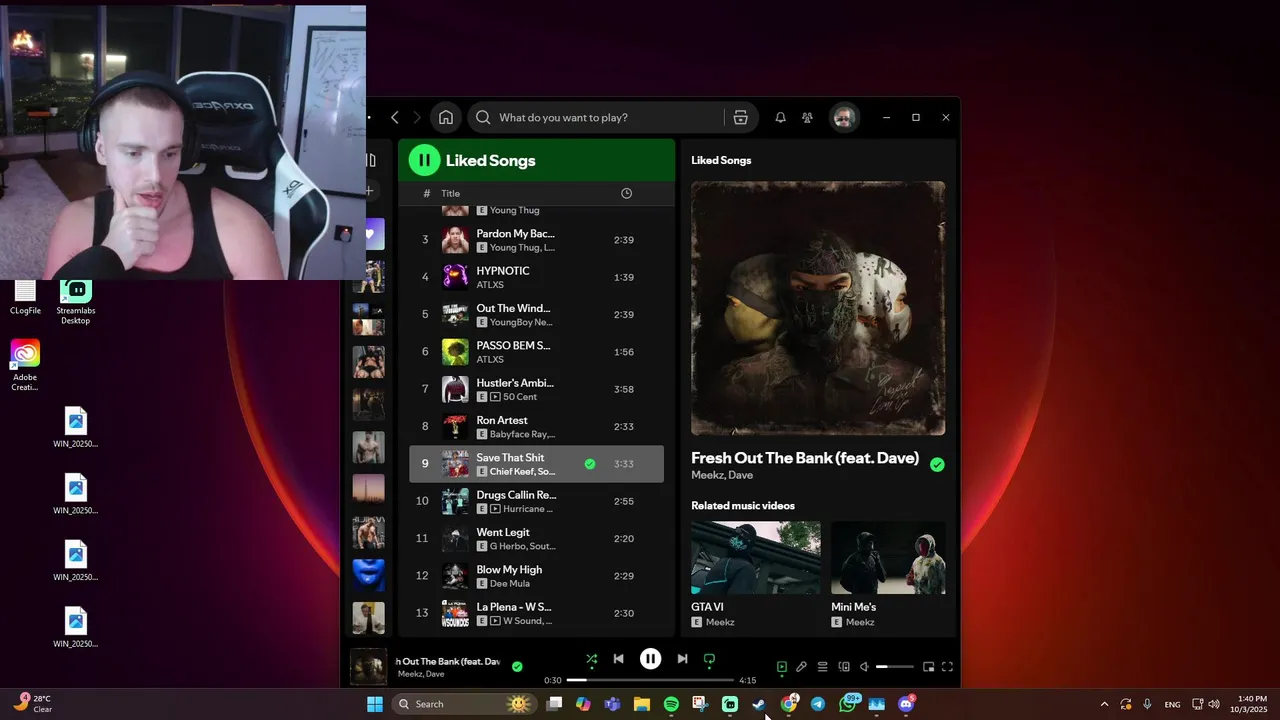Open the Browse icon in search bar
The width and height of the screenshot is (1280, 720).
(740, 117)
